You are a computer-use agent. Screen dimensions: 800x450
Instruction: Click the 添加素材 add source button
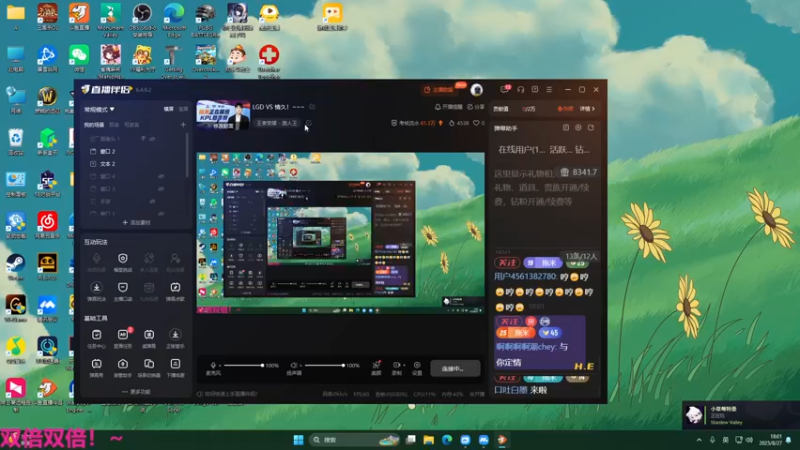coord(136,222)
